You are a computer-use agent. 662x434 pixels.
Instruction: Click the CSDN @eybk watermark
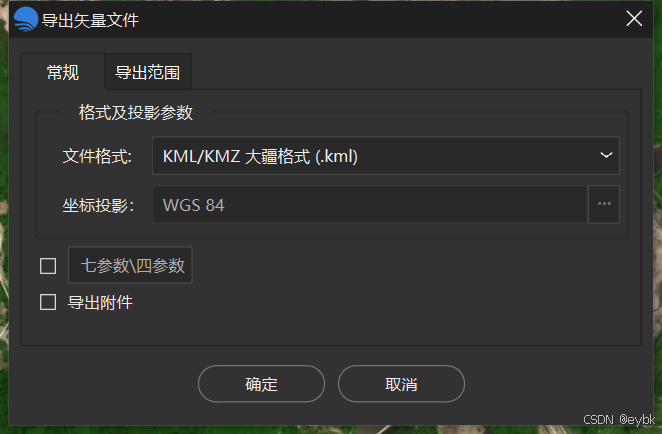619,420
